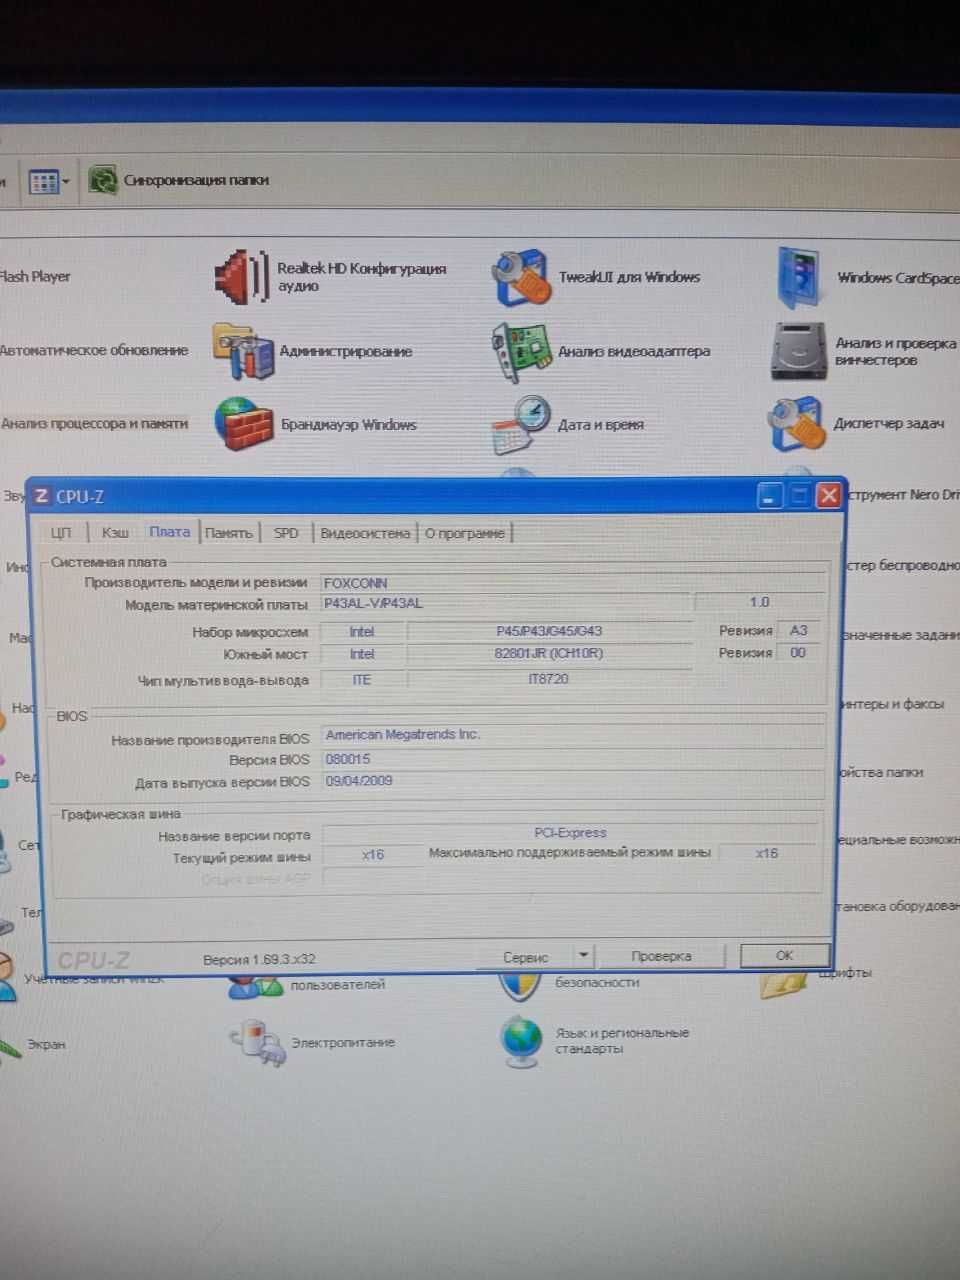Click the P45/P43/G45/G43 chipset value

549,631
